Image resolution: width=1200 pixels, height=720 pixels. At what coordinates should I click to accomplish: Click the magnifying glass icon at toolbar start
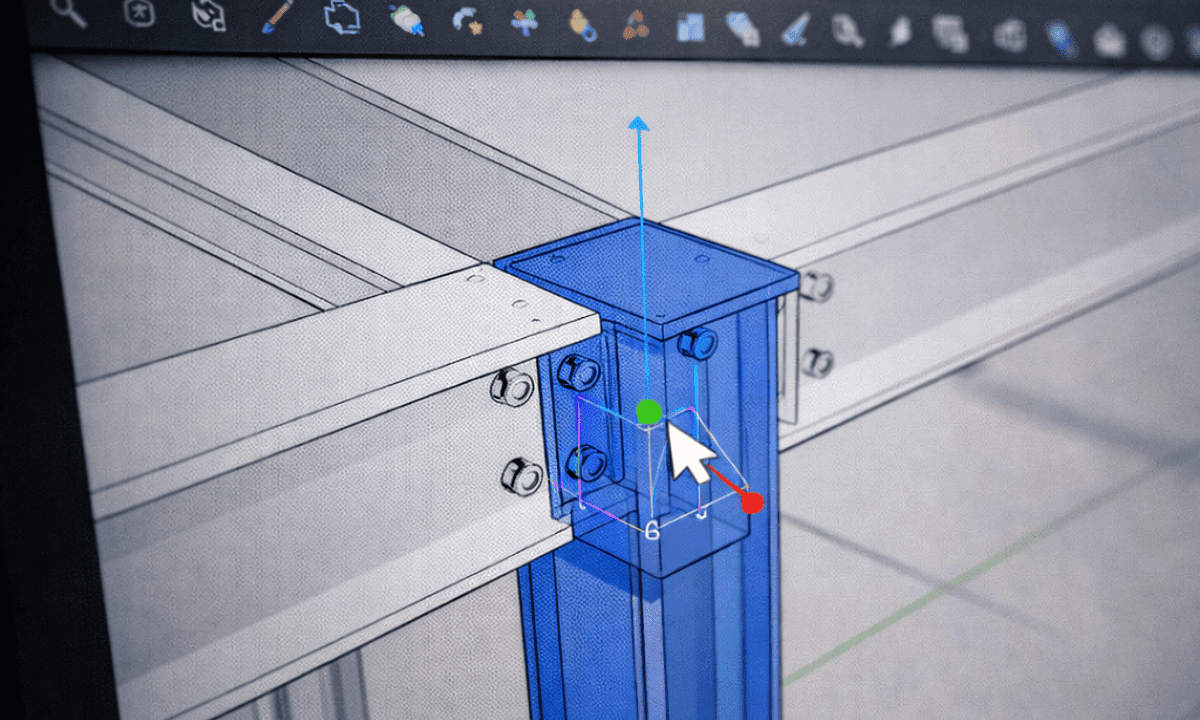[x=68, y=13]
